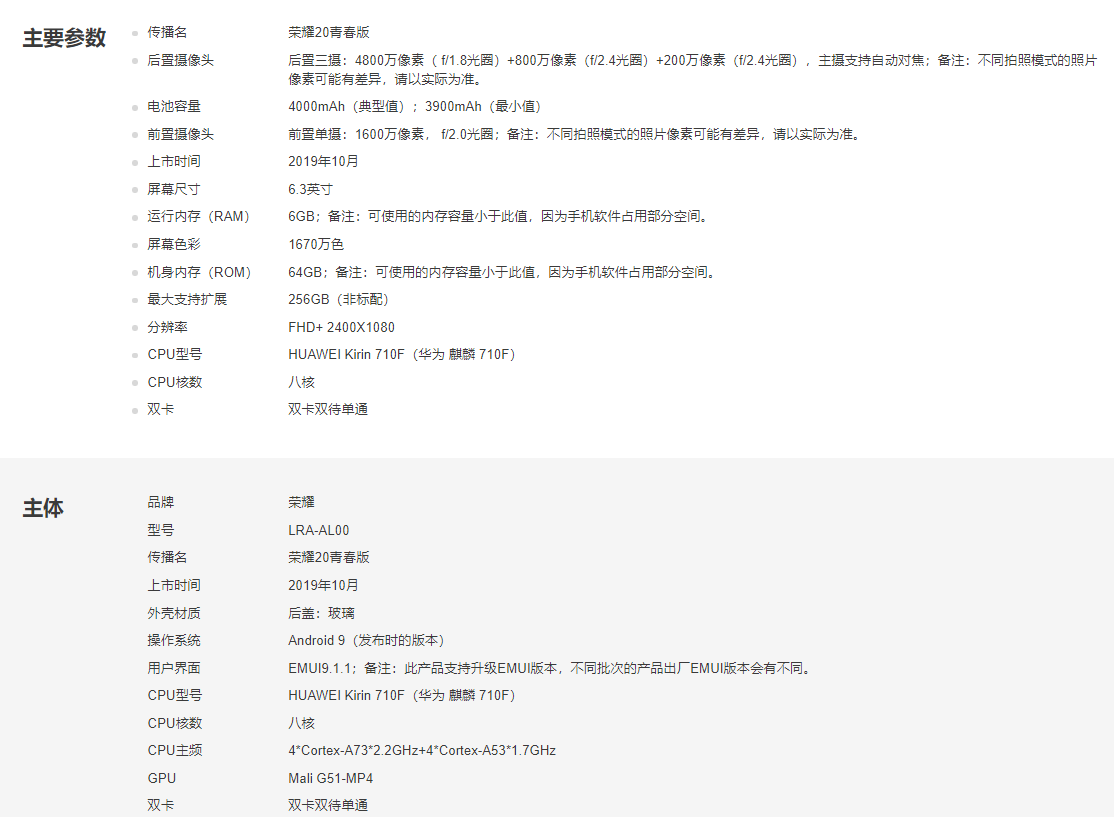Select 八核 value in 主要参数 section
Viewport: 1114px width, 817px height.
(301, 382)
